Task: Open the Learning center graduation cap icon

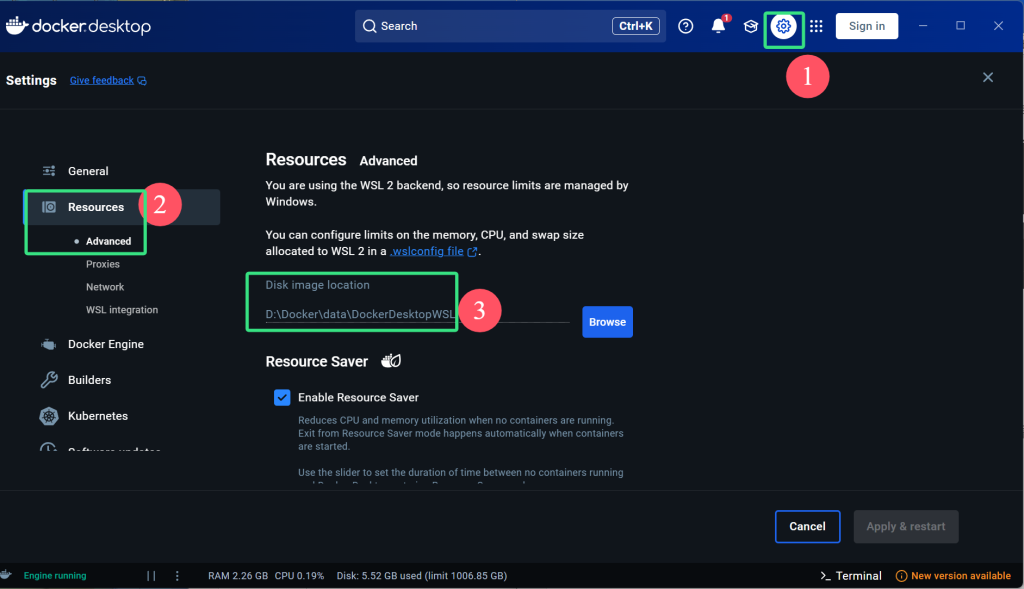Action: click(x=750, y=26)
